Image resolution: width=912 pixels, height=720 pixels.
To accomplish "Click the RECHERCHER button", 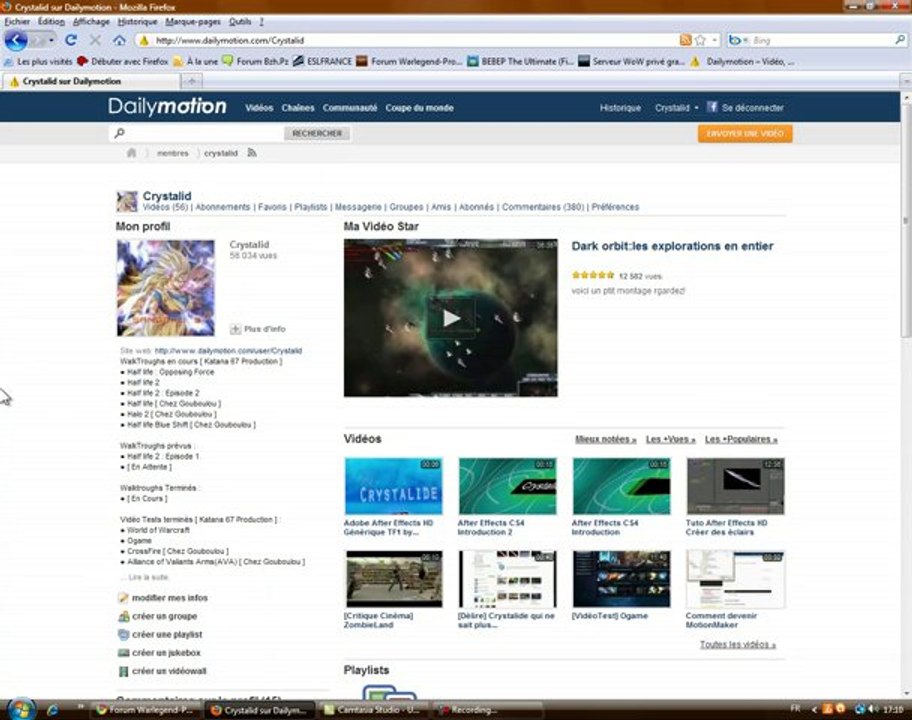I will click(317, 133).
